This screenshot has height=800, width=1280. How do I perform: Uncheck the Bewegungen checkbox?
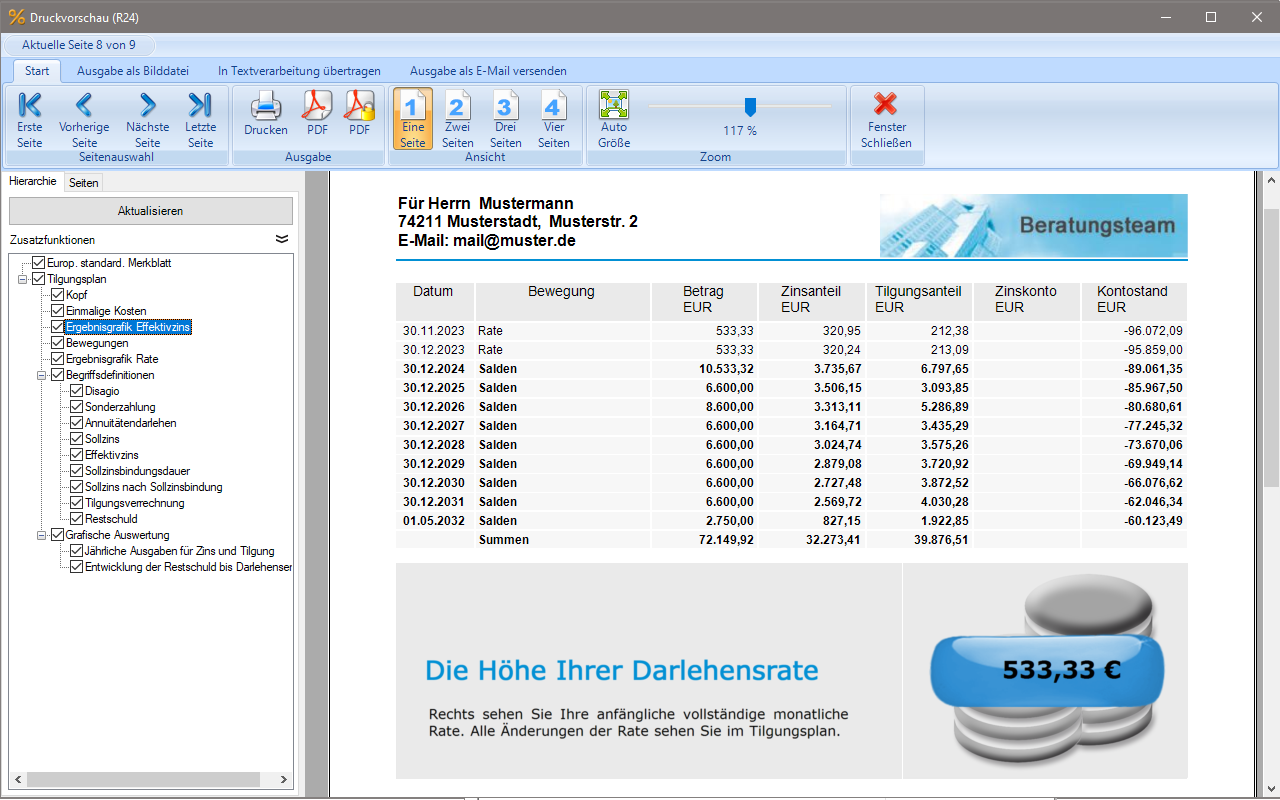tap(58, 343)
